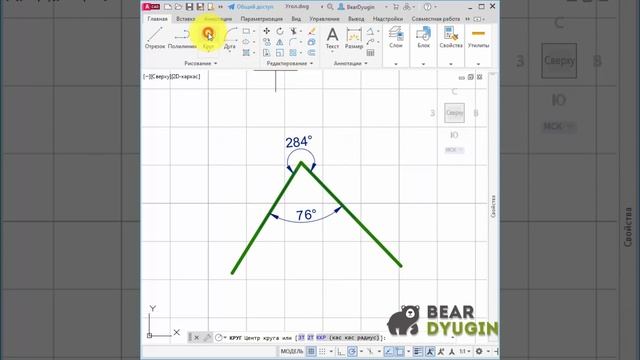Toggle object snap in status bar
640x360 pixels.
pyautogui.click(x=400, y=351)
